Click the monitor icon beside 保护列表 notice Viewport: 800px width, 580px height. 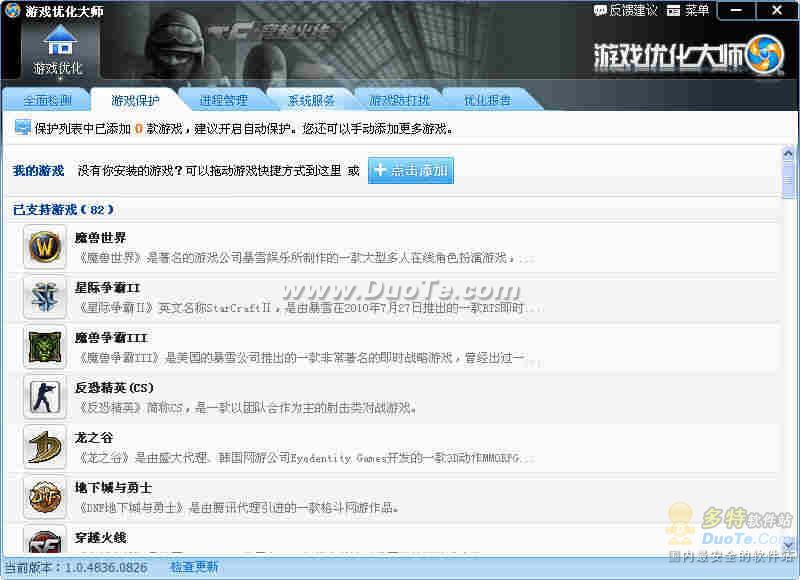tap(22, 128)
